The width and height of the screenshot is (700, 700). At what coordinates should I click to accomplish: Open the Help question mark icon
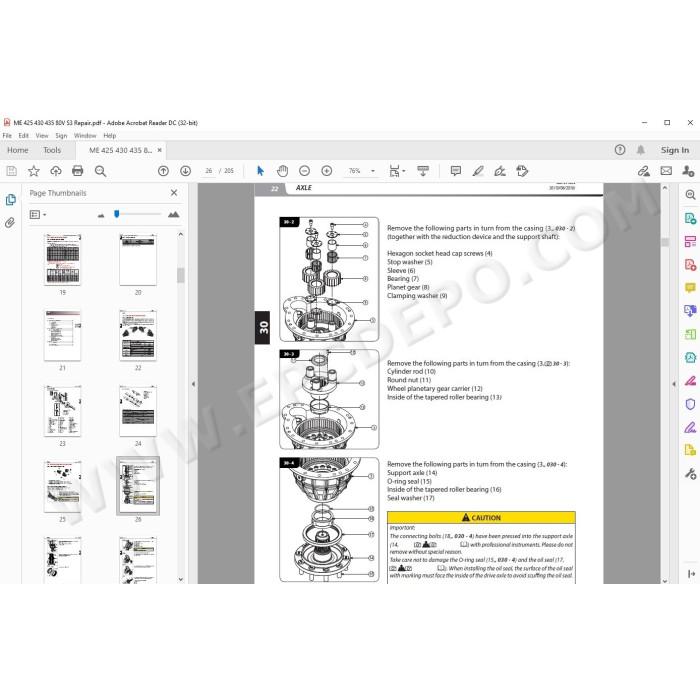click(x=620, y=150)
